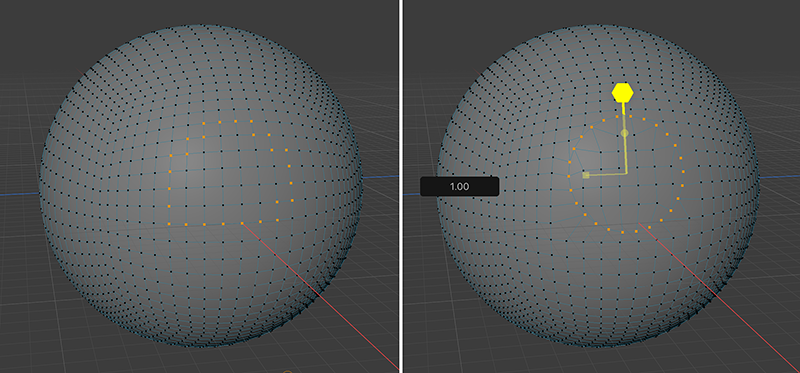Select the small circle handle on gizmo shaft
The height and width of the screenshot is (373, 800).
[x=623, y=133]
